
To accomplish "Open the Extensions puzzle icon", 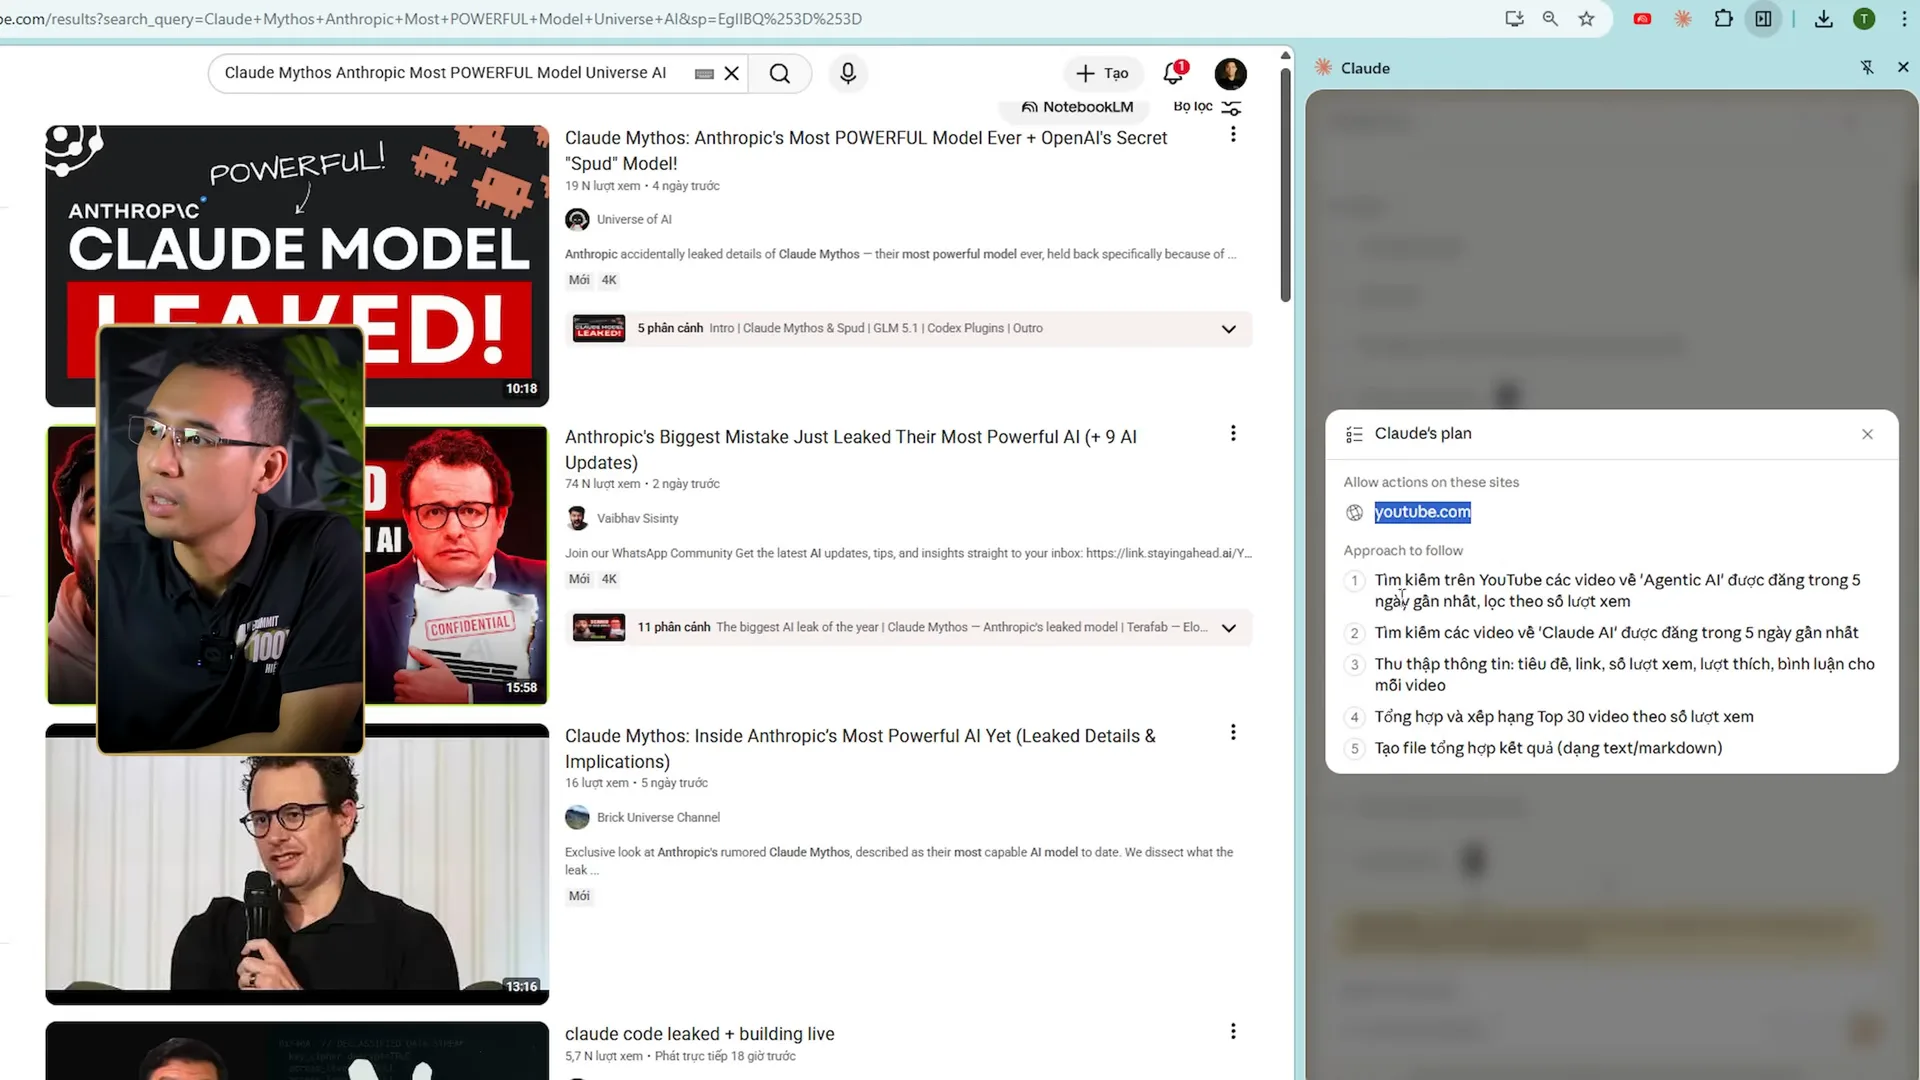I will (1723, 18).
